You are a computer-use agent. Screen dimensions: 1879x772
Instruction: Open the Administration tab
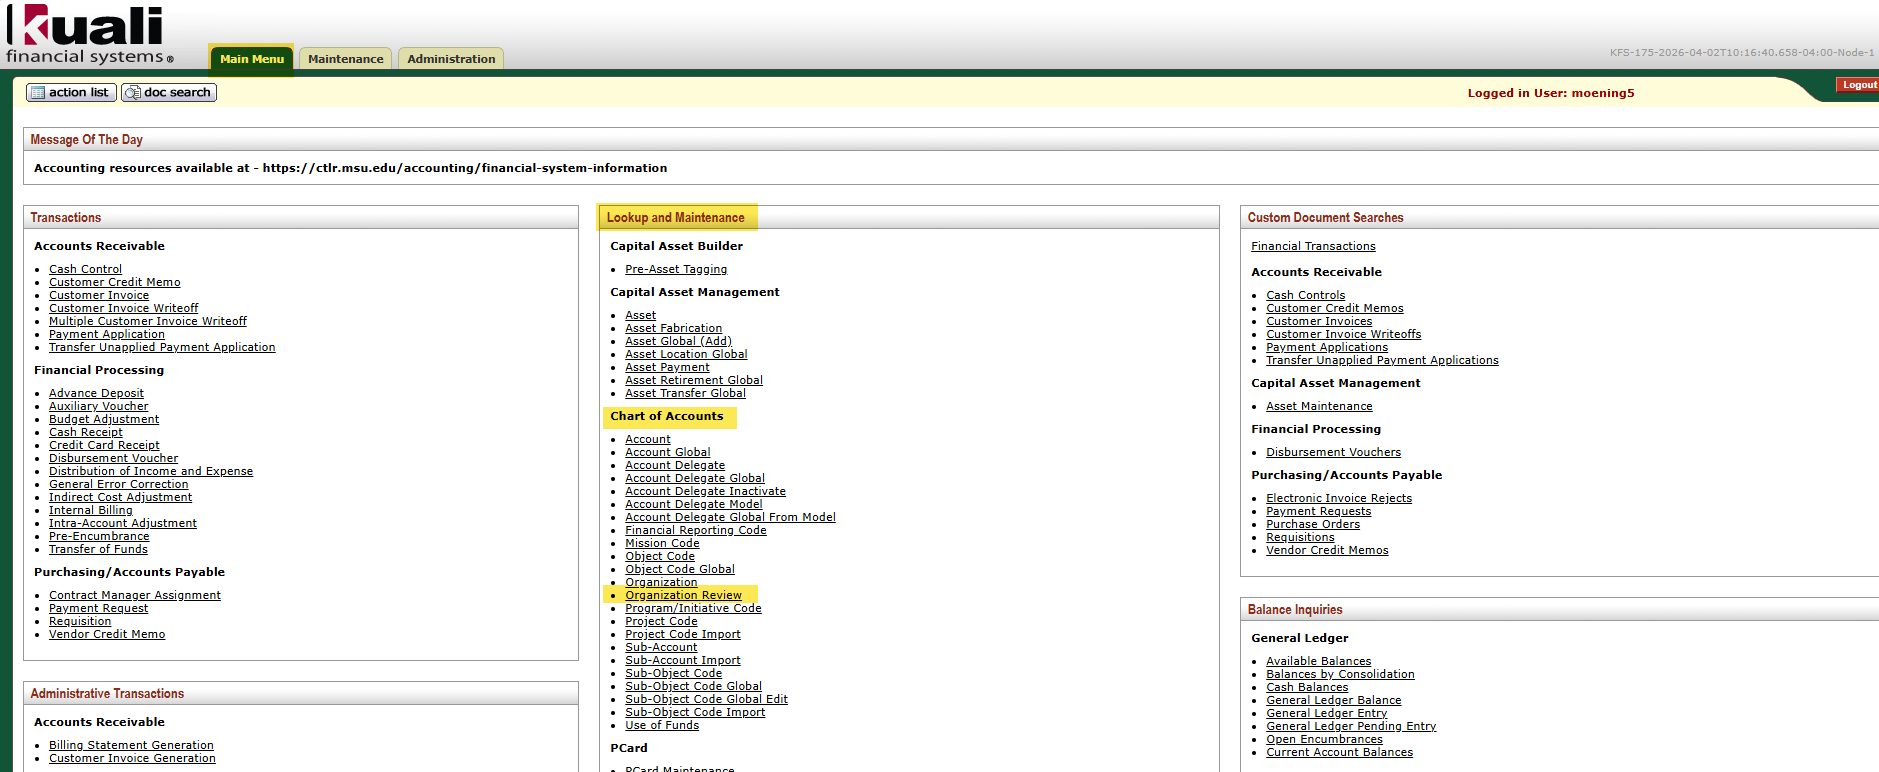(x=451, y=59)
